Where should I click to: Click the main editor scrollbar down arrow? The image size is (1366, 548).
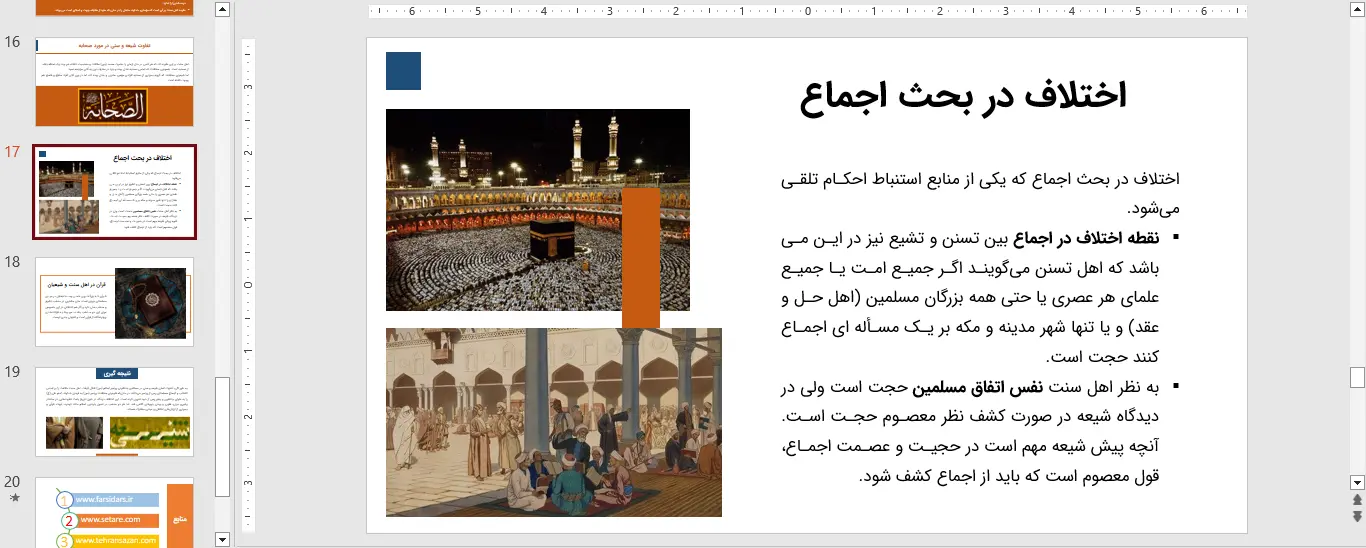(1357, 481)
